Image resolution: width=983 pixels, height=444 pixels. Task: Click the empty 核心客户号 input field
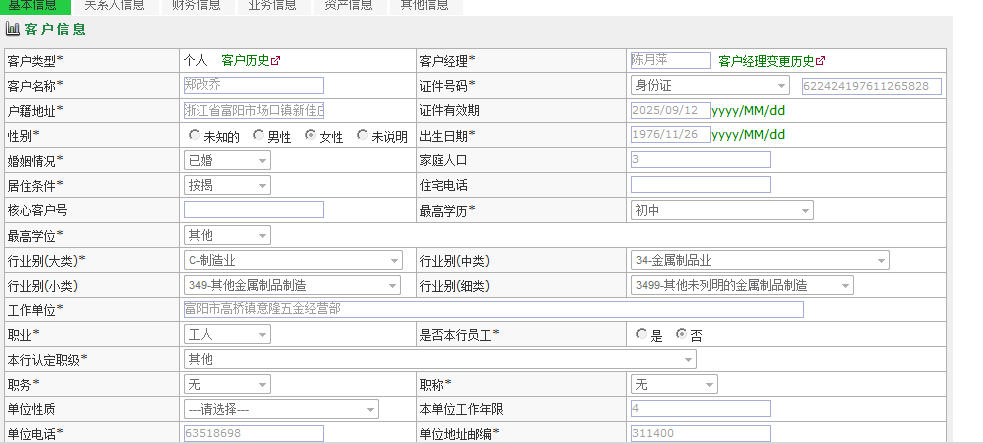(x=254, y=209)
